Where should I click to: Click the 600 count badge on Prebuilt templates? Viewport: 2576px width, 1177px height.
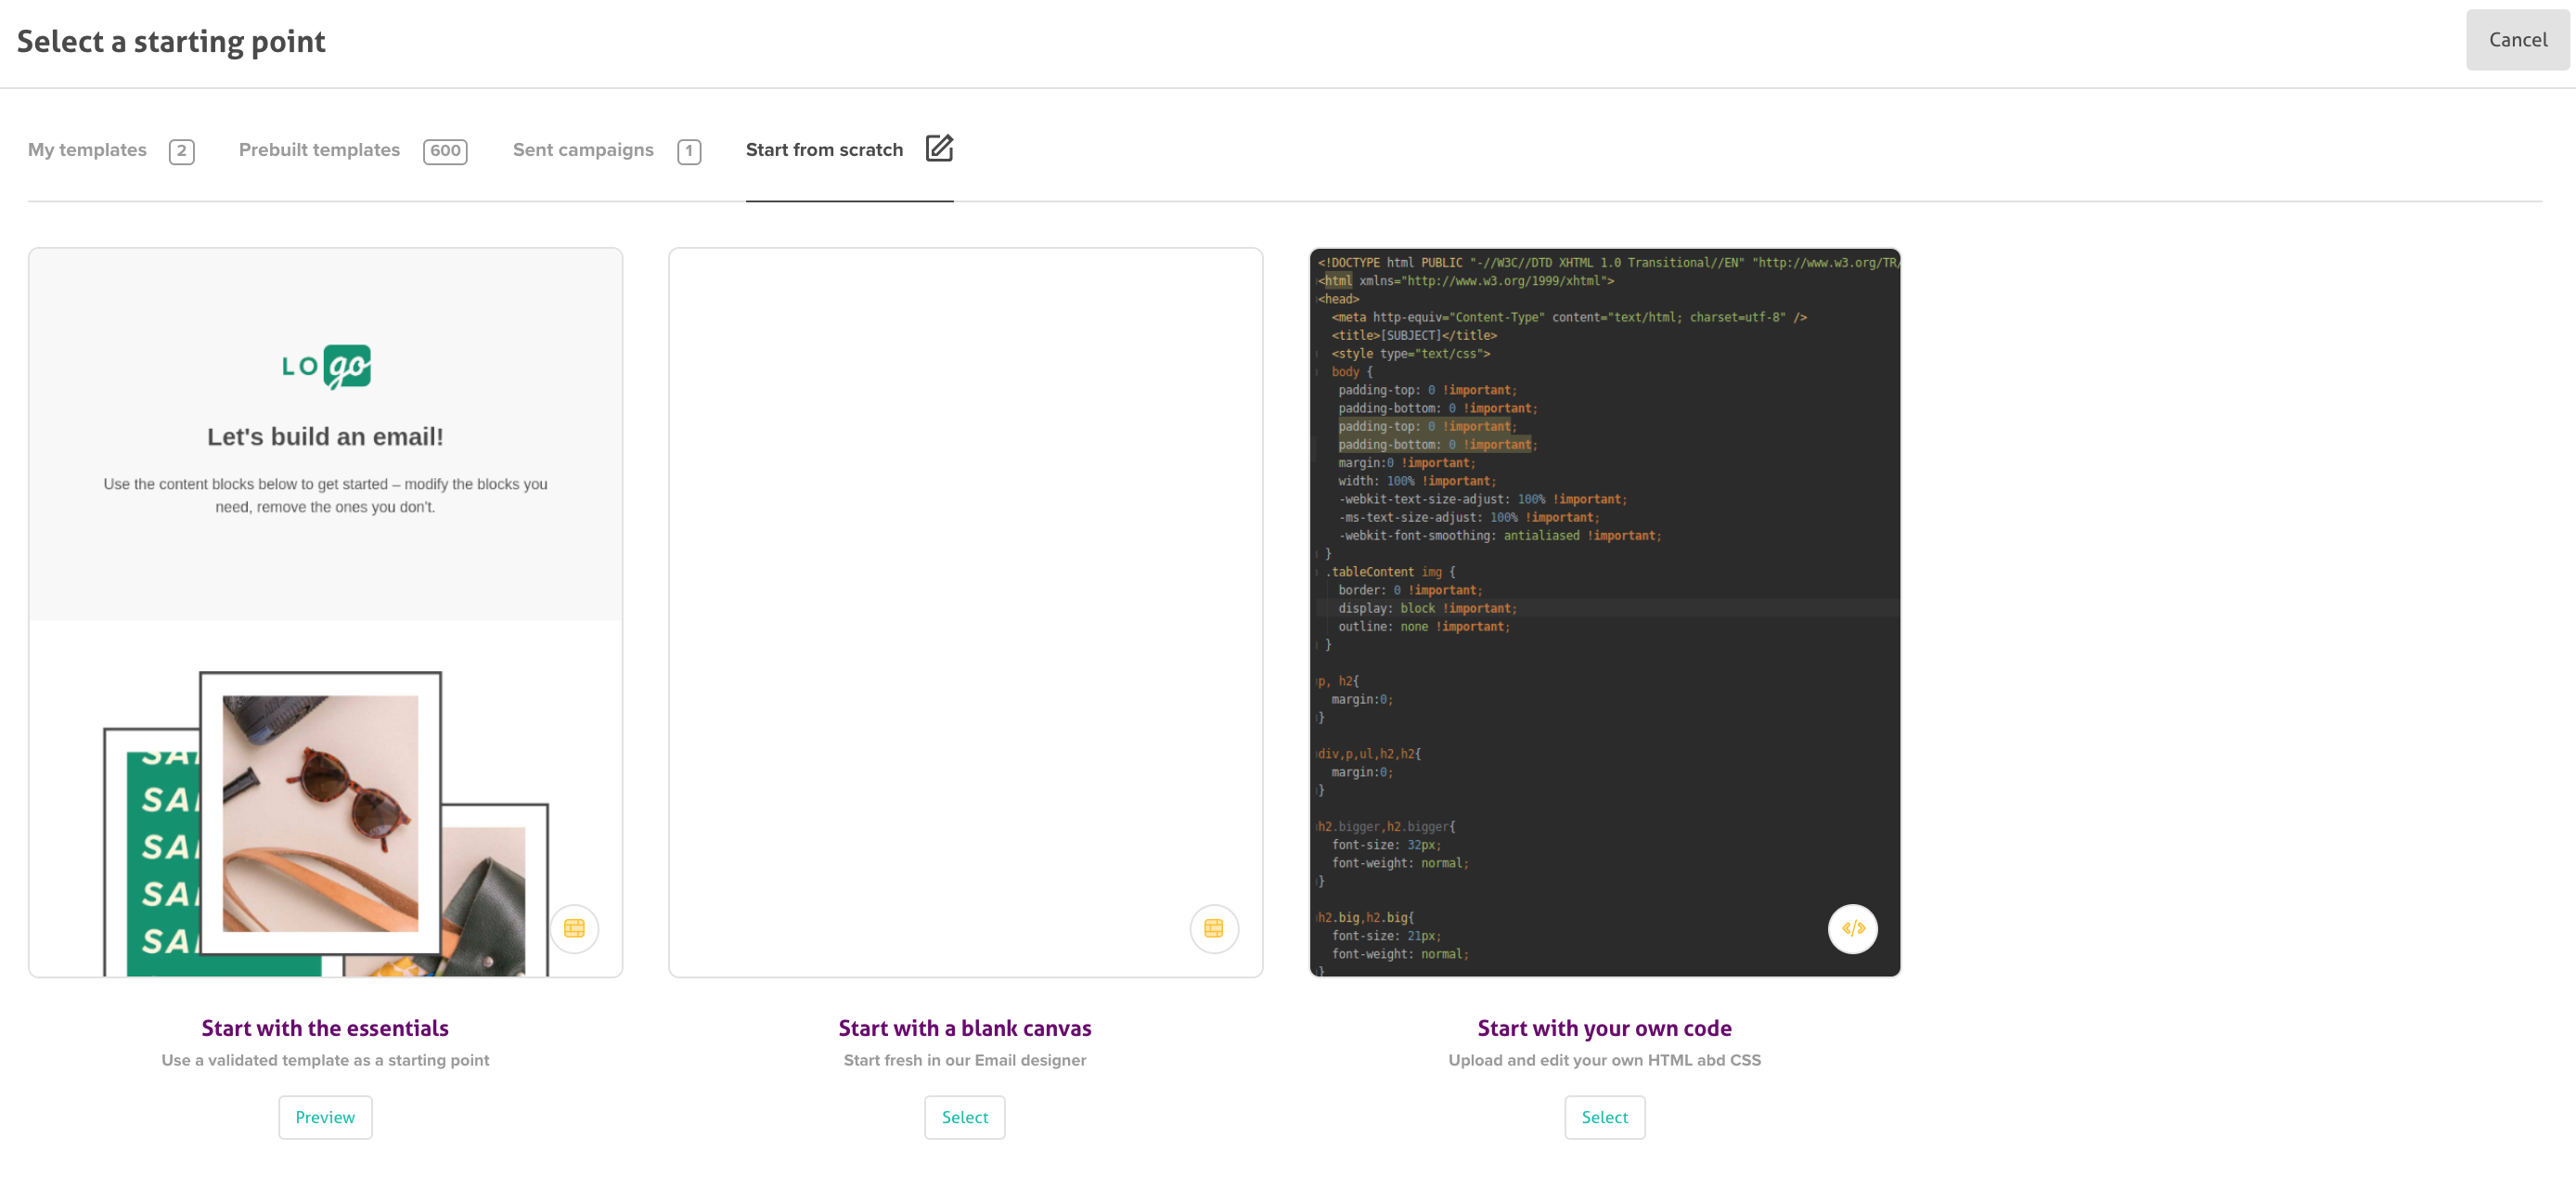click(x=445, y=151)
